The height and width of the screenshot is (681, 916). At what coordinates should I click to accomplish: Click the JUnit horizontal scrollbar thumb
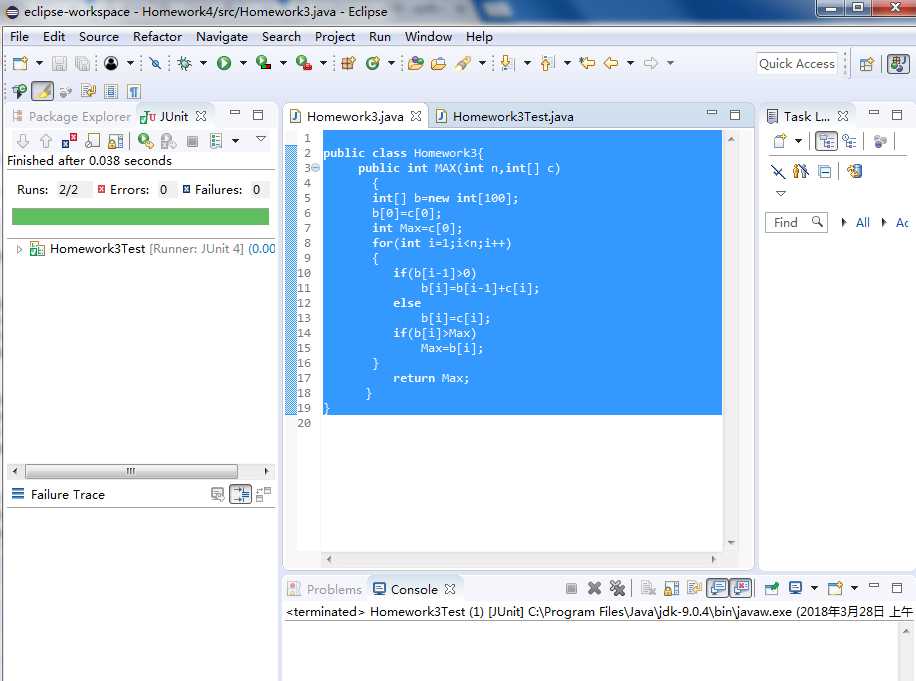click(131, 471)
